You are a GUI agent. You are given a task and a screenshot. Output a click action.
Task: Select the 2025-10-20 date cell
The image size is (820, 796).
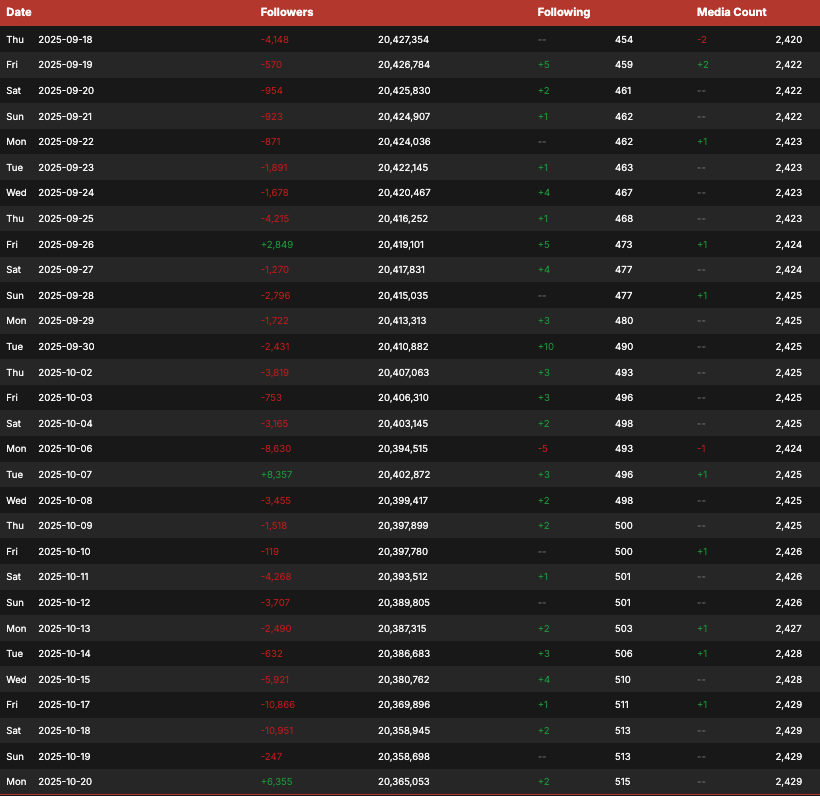(x=65, y=781)
